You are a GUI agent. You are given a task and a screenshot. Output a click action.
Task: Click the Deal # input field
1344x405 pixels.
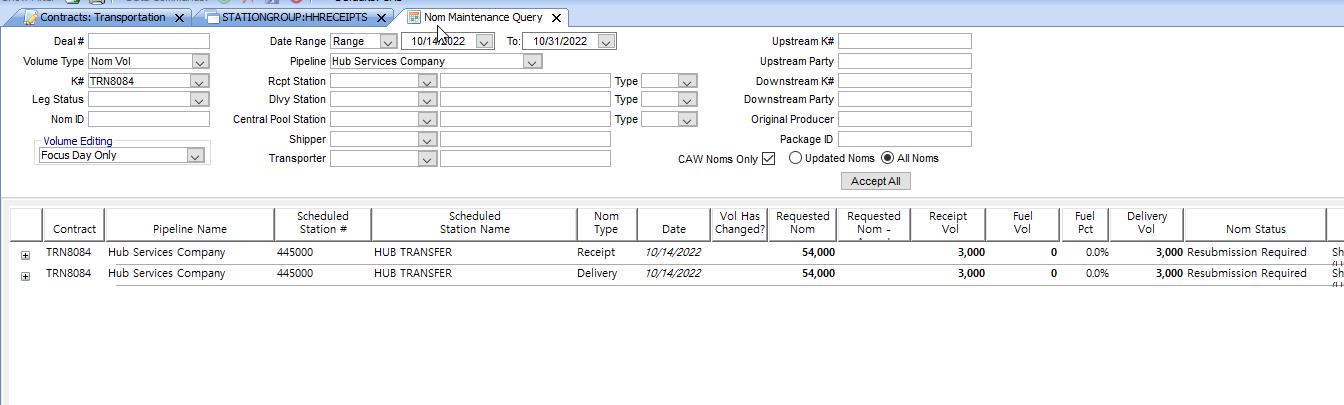(x=148, y=42)
